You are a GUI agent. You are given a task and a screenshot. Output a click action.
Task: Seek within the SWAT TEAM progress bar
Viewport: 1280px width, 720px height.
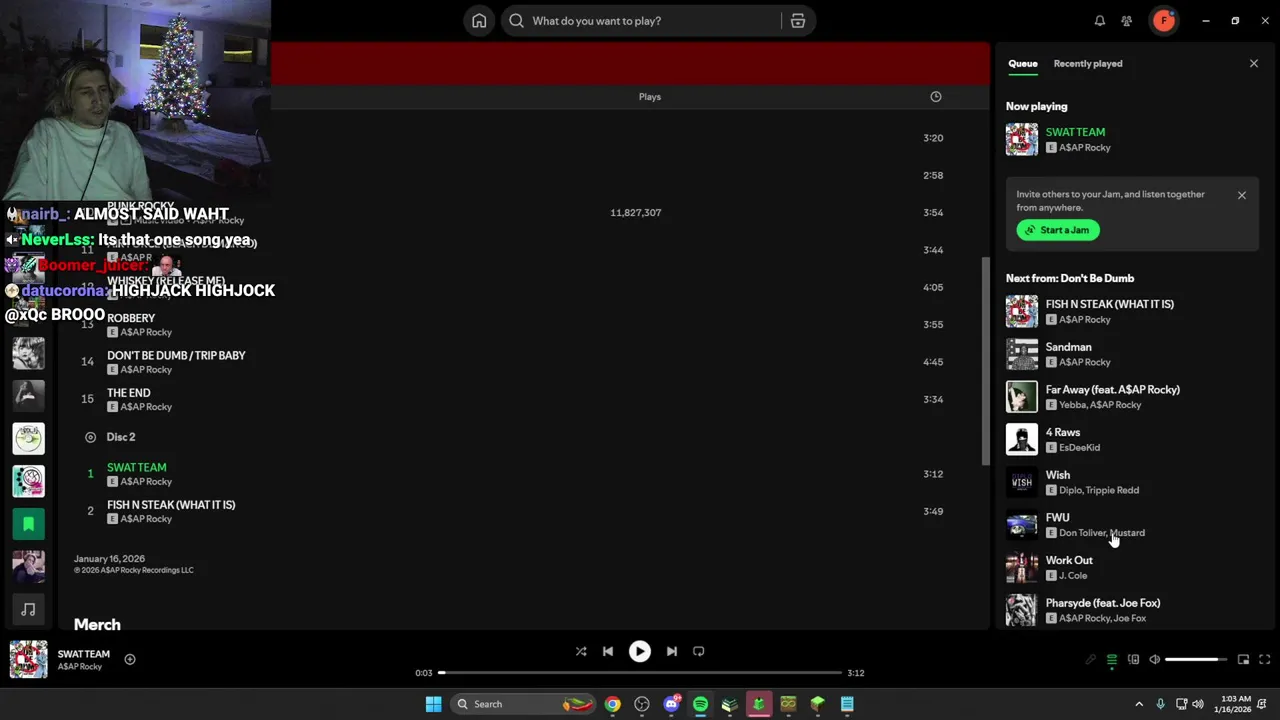[x=640, y=673]
